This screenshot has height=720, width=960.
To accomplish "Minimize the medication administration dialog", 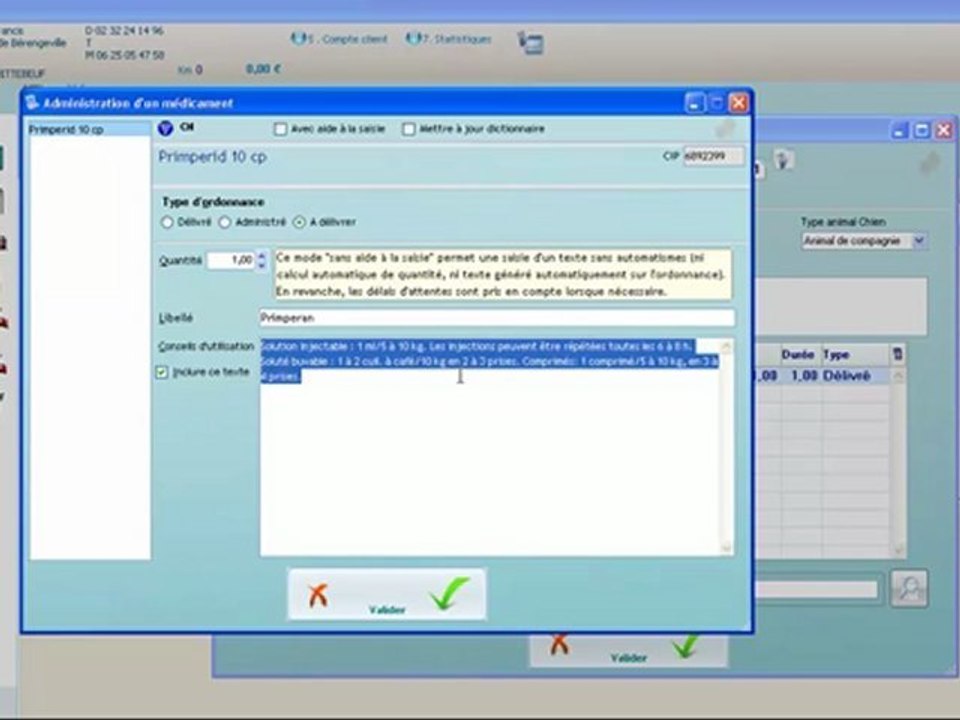I will click(694, 103).
